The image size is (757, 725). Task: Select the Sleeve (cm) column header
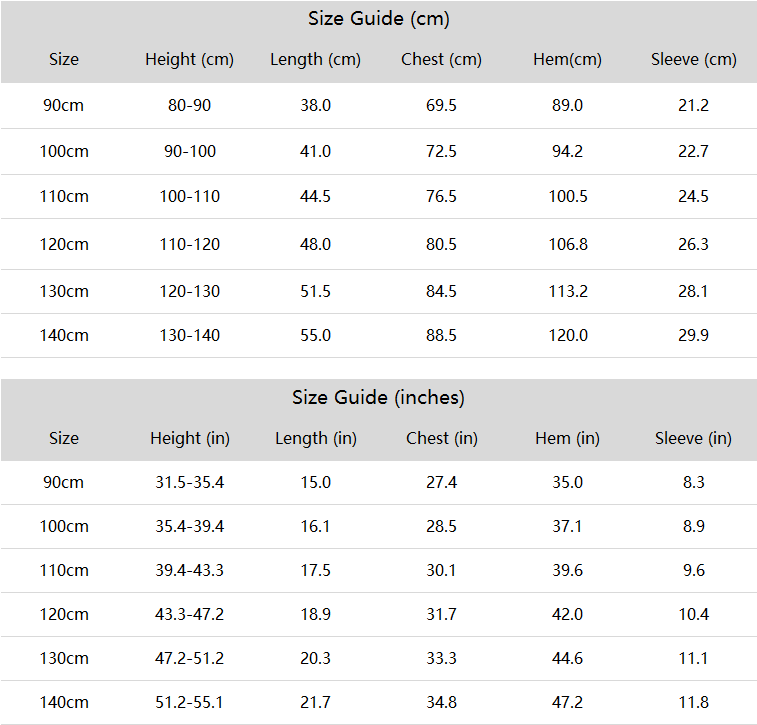(x=693, y=59)
